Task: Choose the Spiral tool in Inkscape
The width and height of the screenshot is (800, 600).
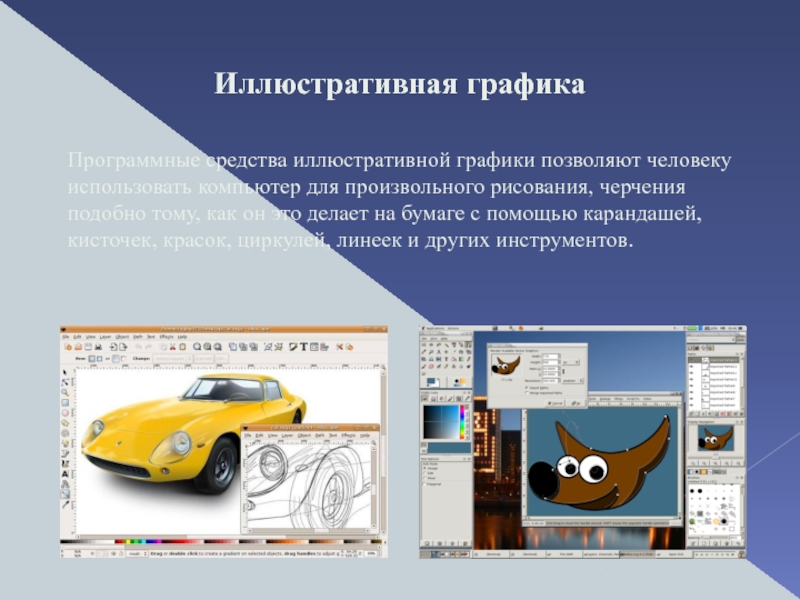Action: pos(65,433)
